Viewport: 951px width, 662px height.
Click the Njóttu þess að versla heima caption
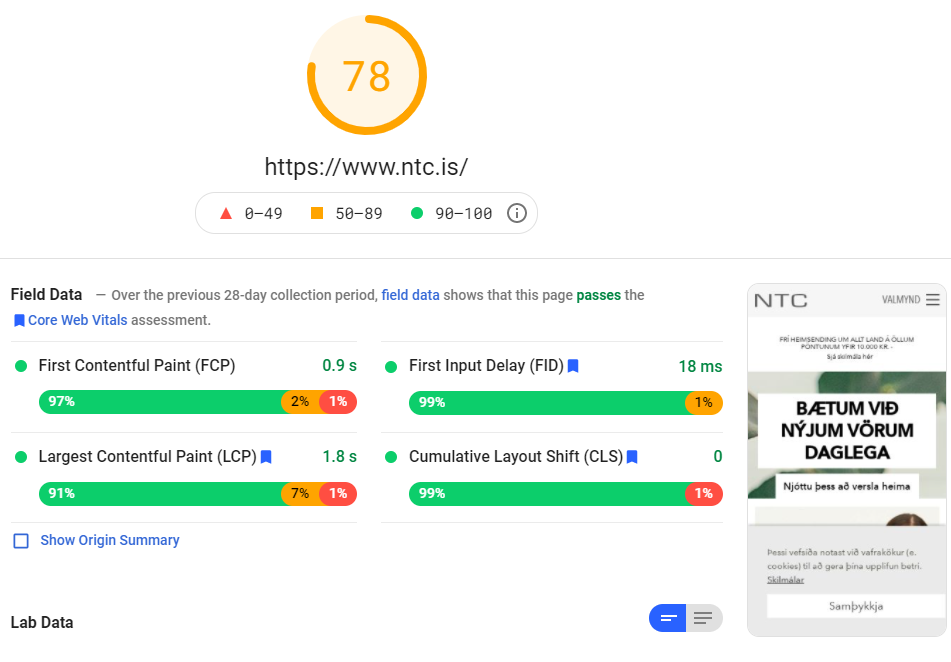tap(847, 487)
